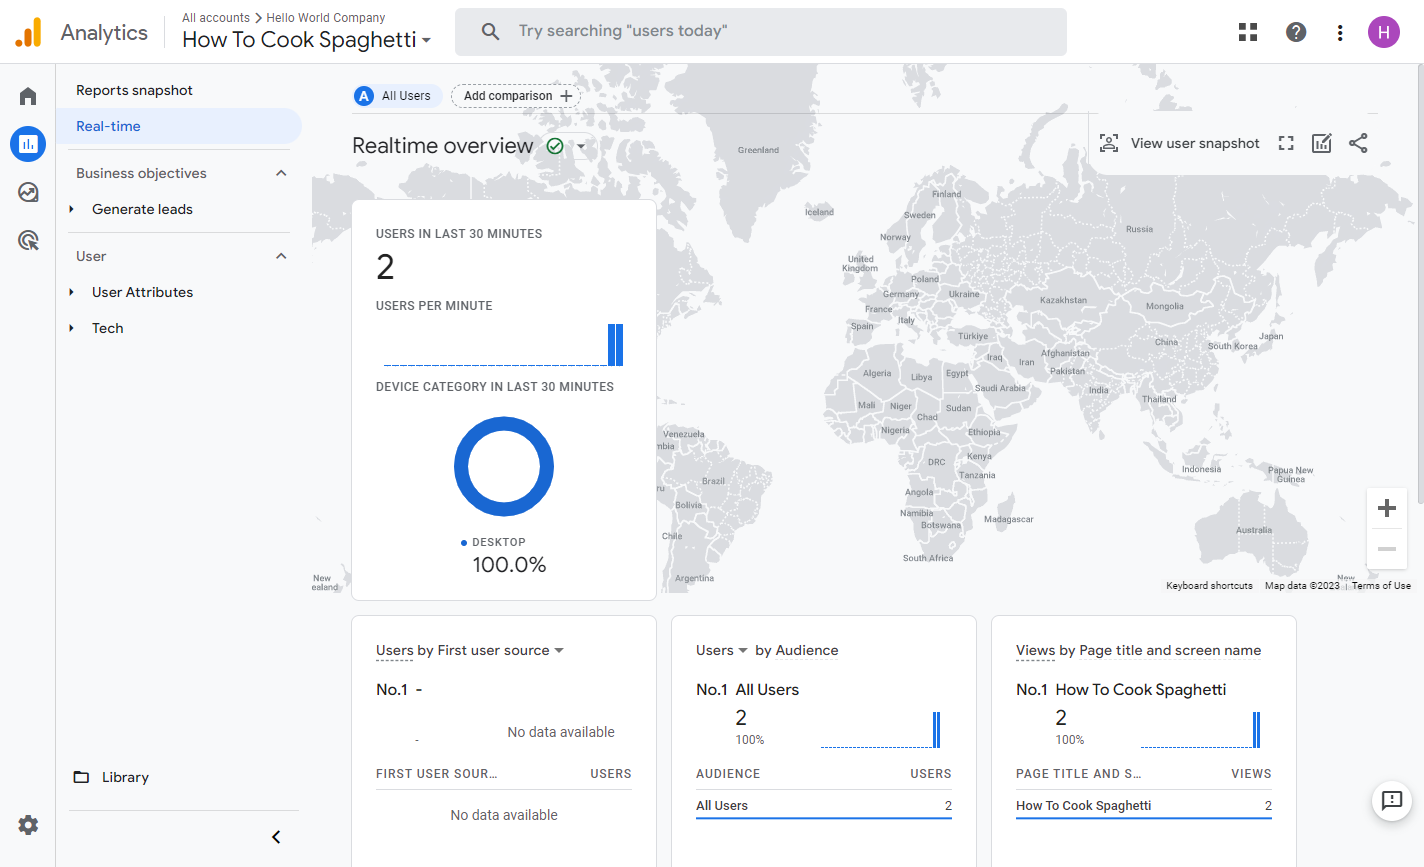Expand the Tech section

(107, 327)
